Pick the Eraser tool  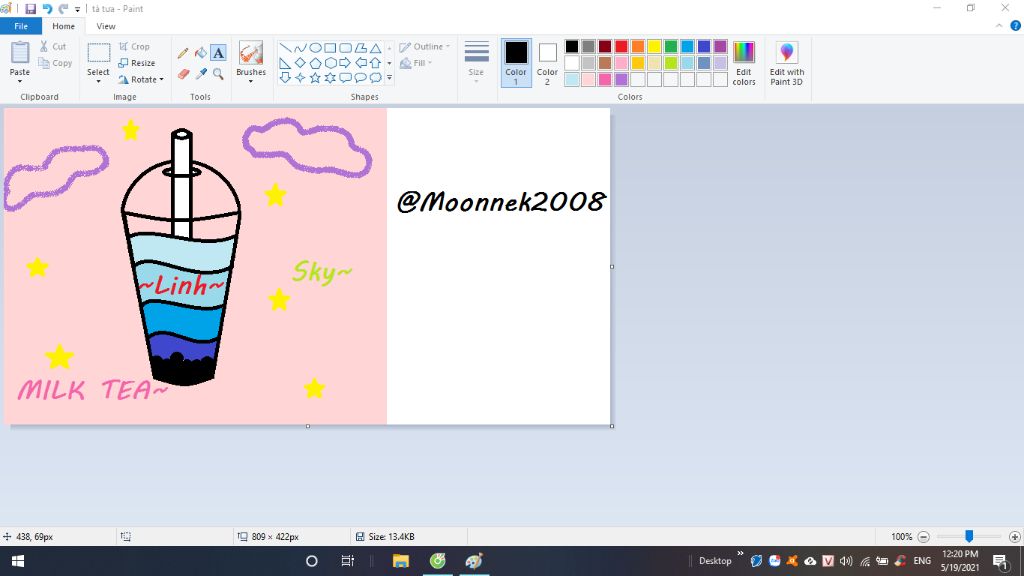pos(183,74)
